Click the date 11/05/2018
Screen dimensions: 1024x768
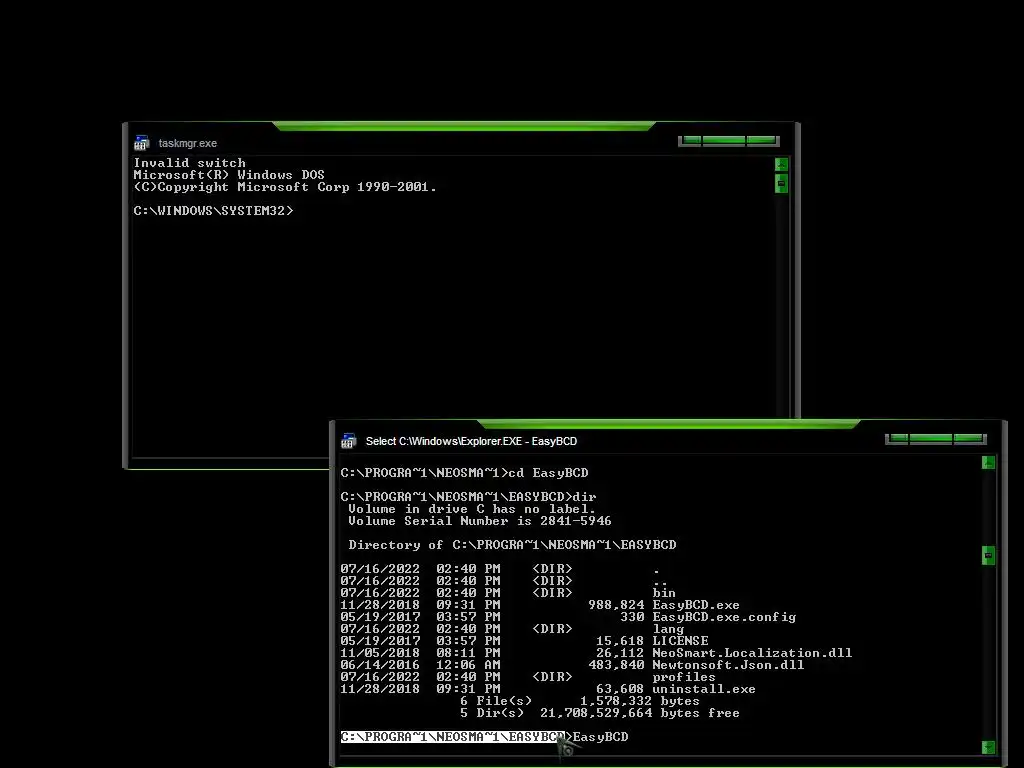pyautogui.click(x=380, y=653)
